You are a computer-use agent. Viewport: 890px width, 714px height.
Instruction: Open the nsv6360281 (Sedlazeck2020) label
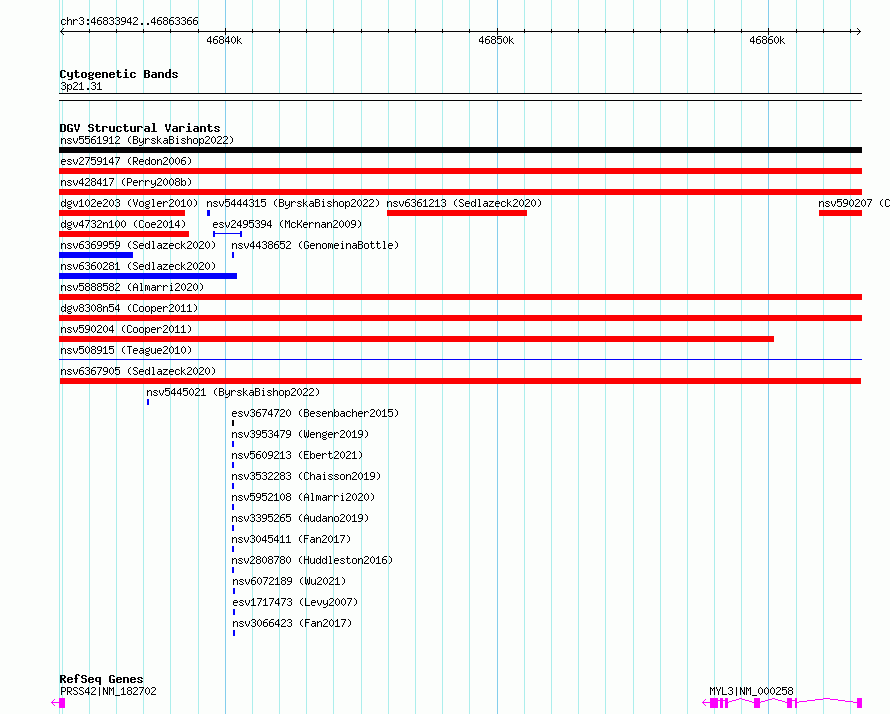pyautogui.click(x=138, y=266)
